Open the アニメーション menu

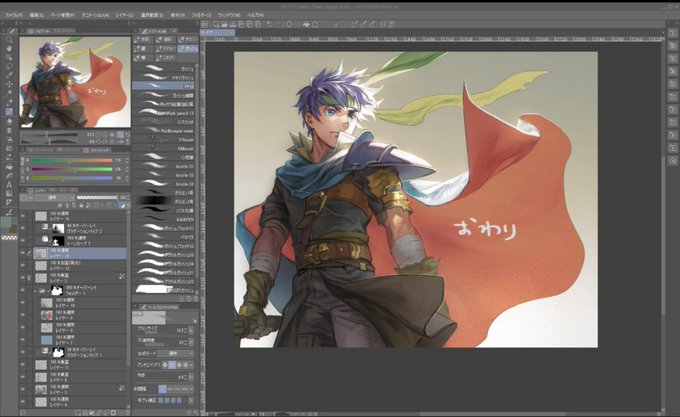click(x=95, y=15)
